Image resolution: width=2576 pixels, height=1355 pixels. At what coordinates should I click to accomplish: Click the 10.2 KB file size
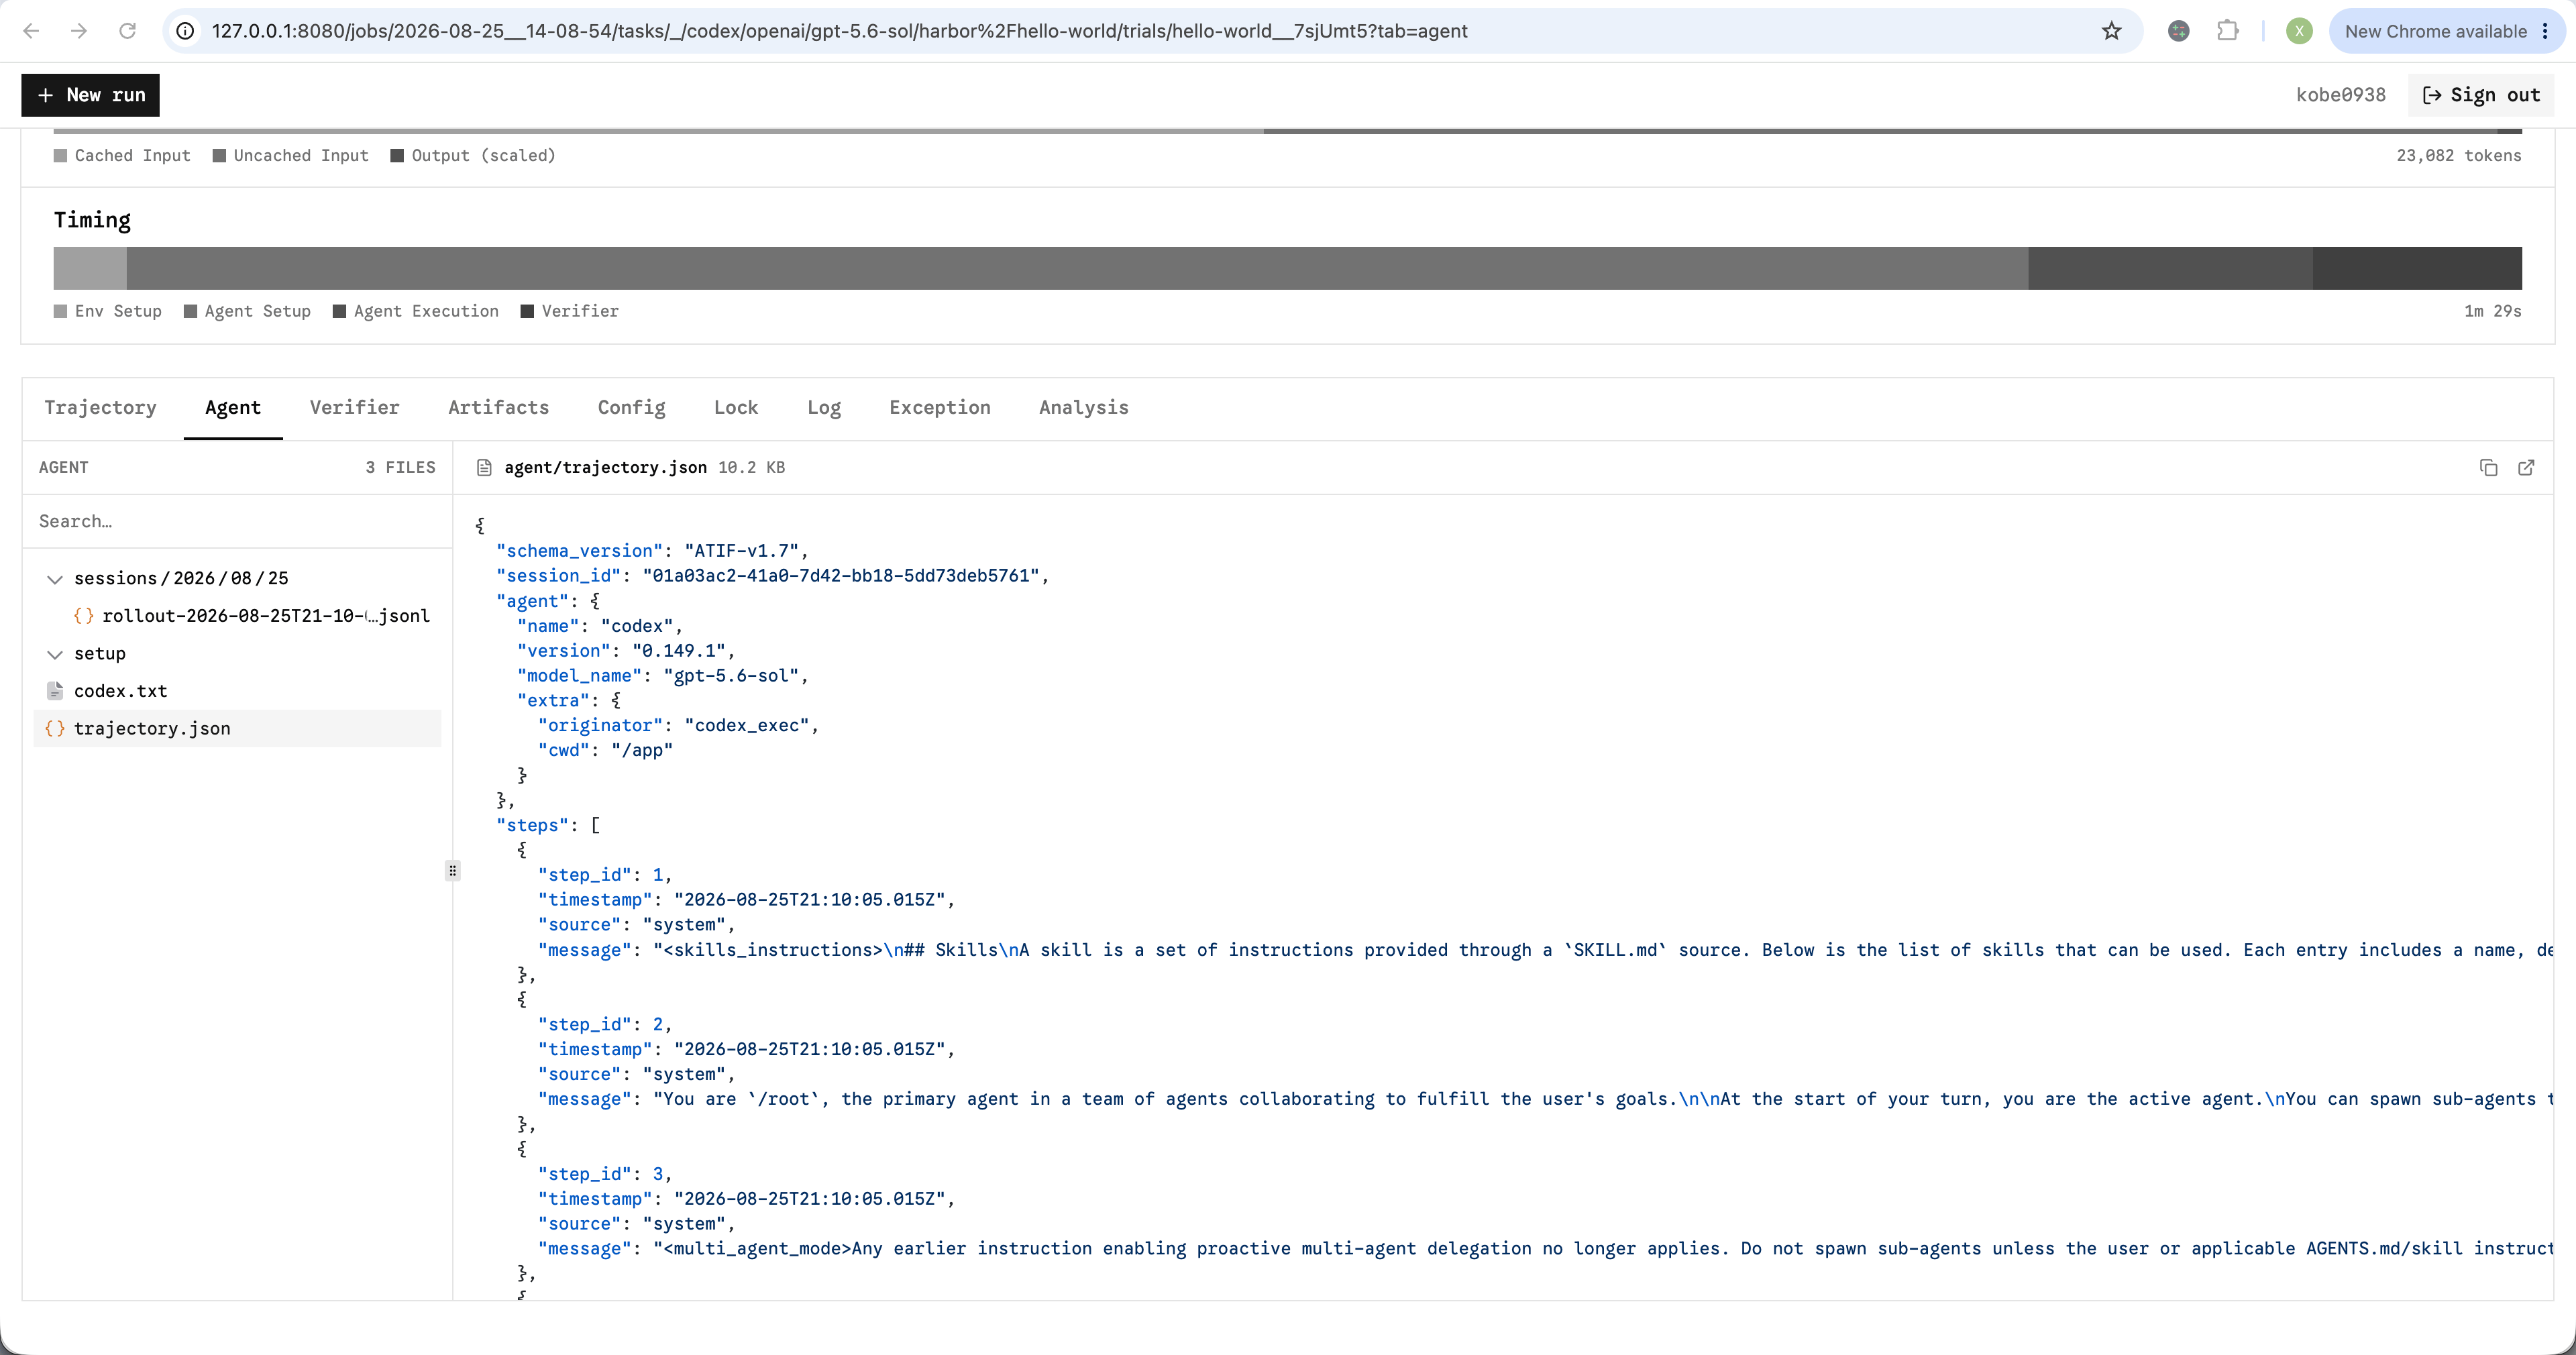pos(751,468)
